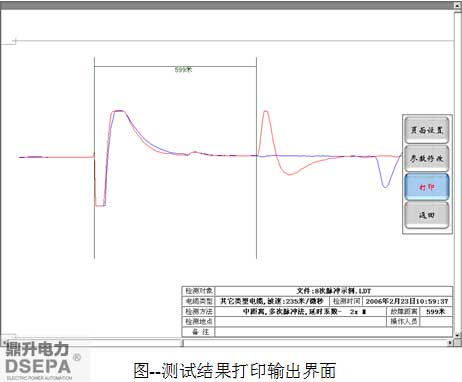This screenshot has width=462, height=382.
Task: Open the 页面设置 page setup button
Action: [427, 130]
